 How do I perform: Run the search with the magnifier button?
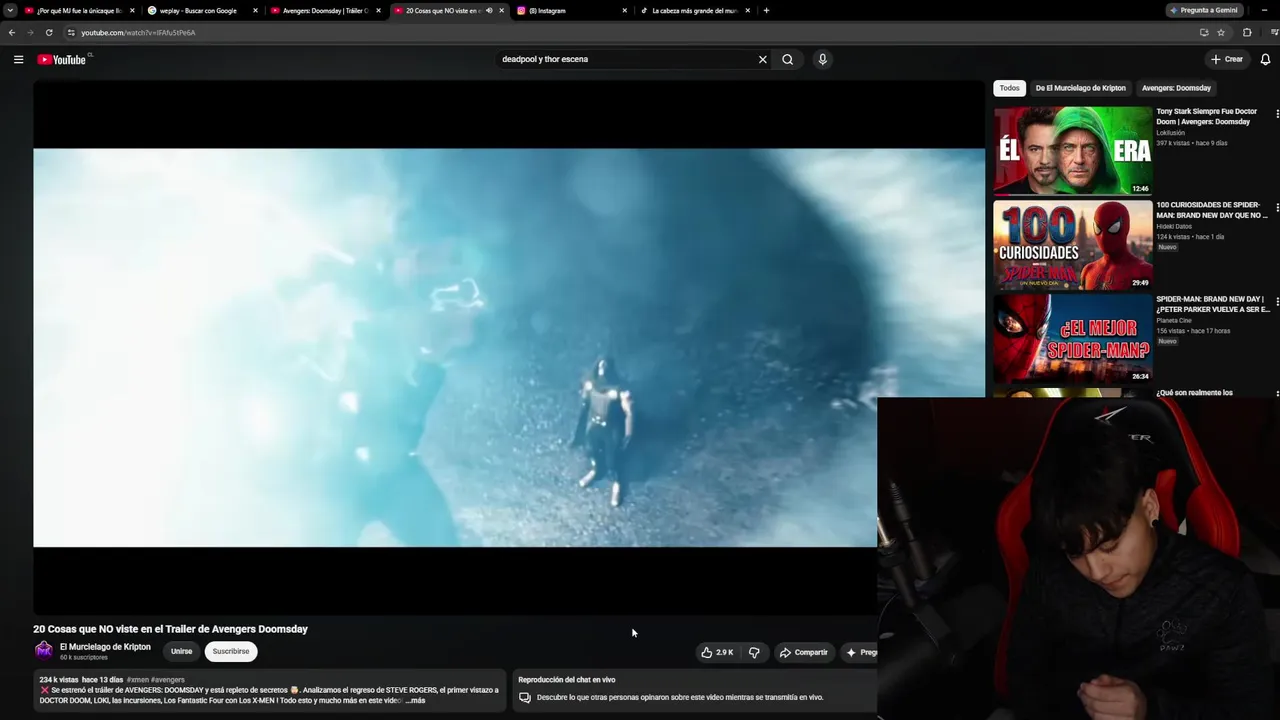coord(788,59)
